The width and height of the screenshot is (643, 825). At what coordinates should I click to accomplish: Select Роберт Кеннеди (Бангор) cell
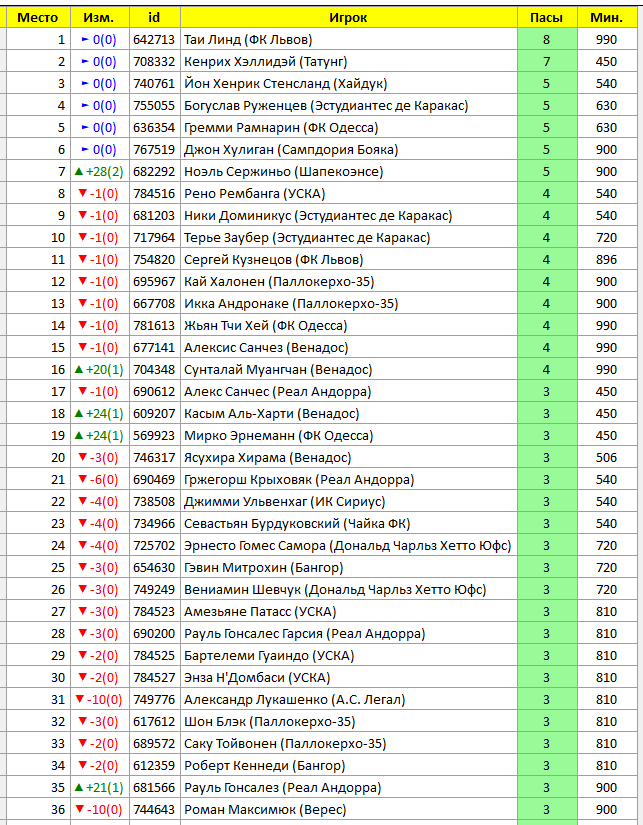349,766
